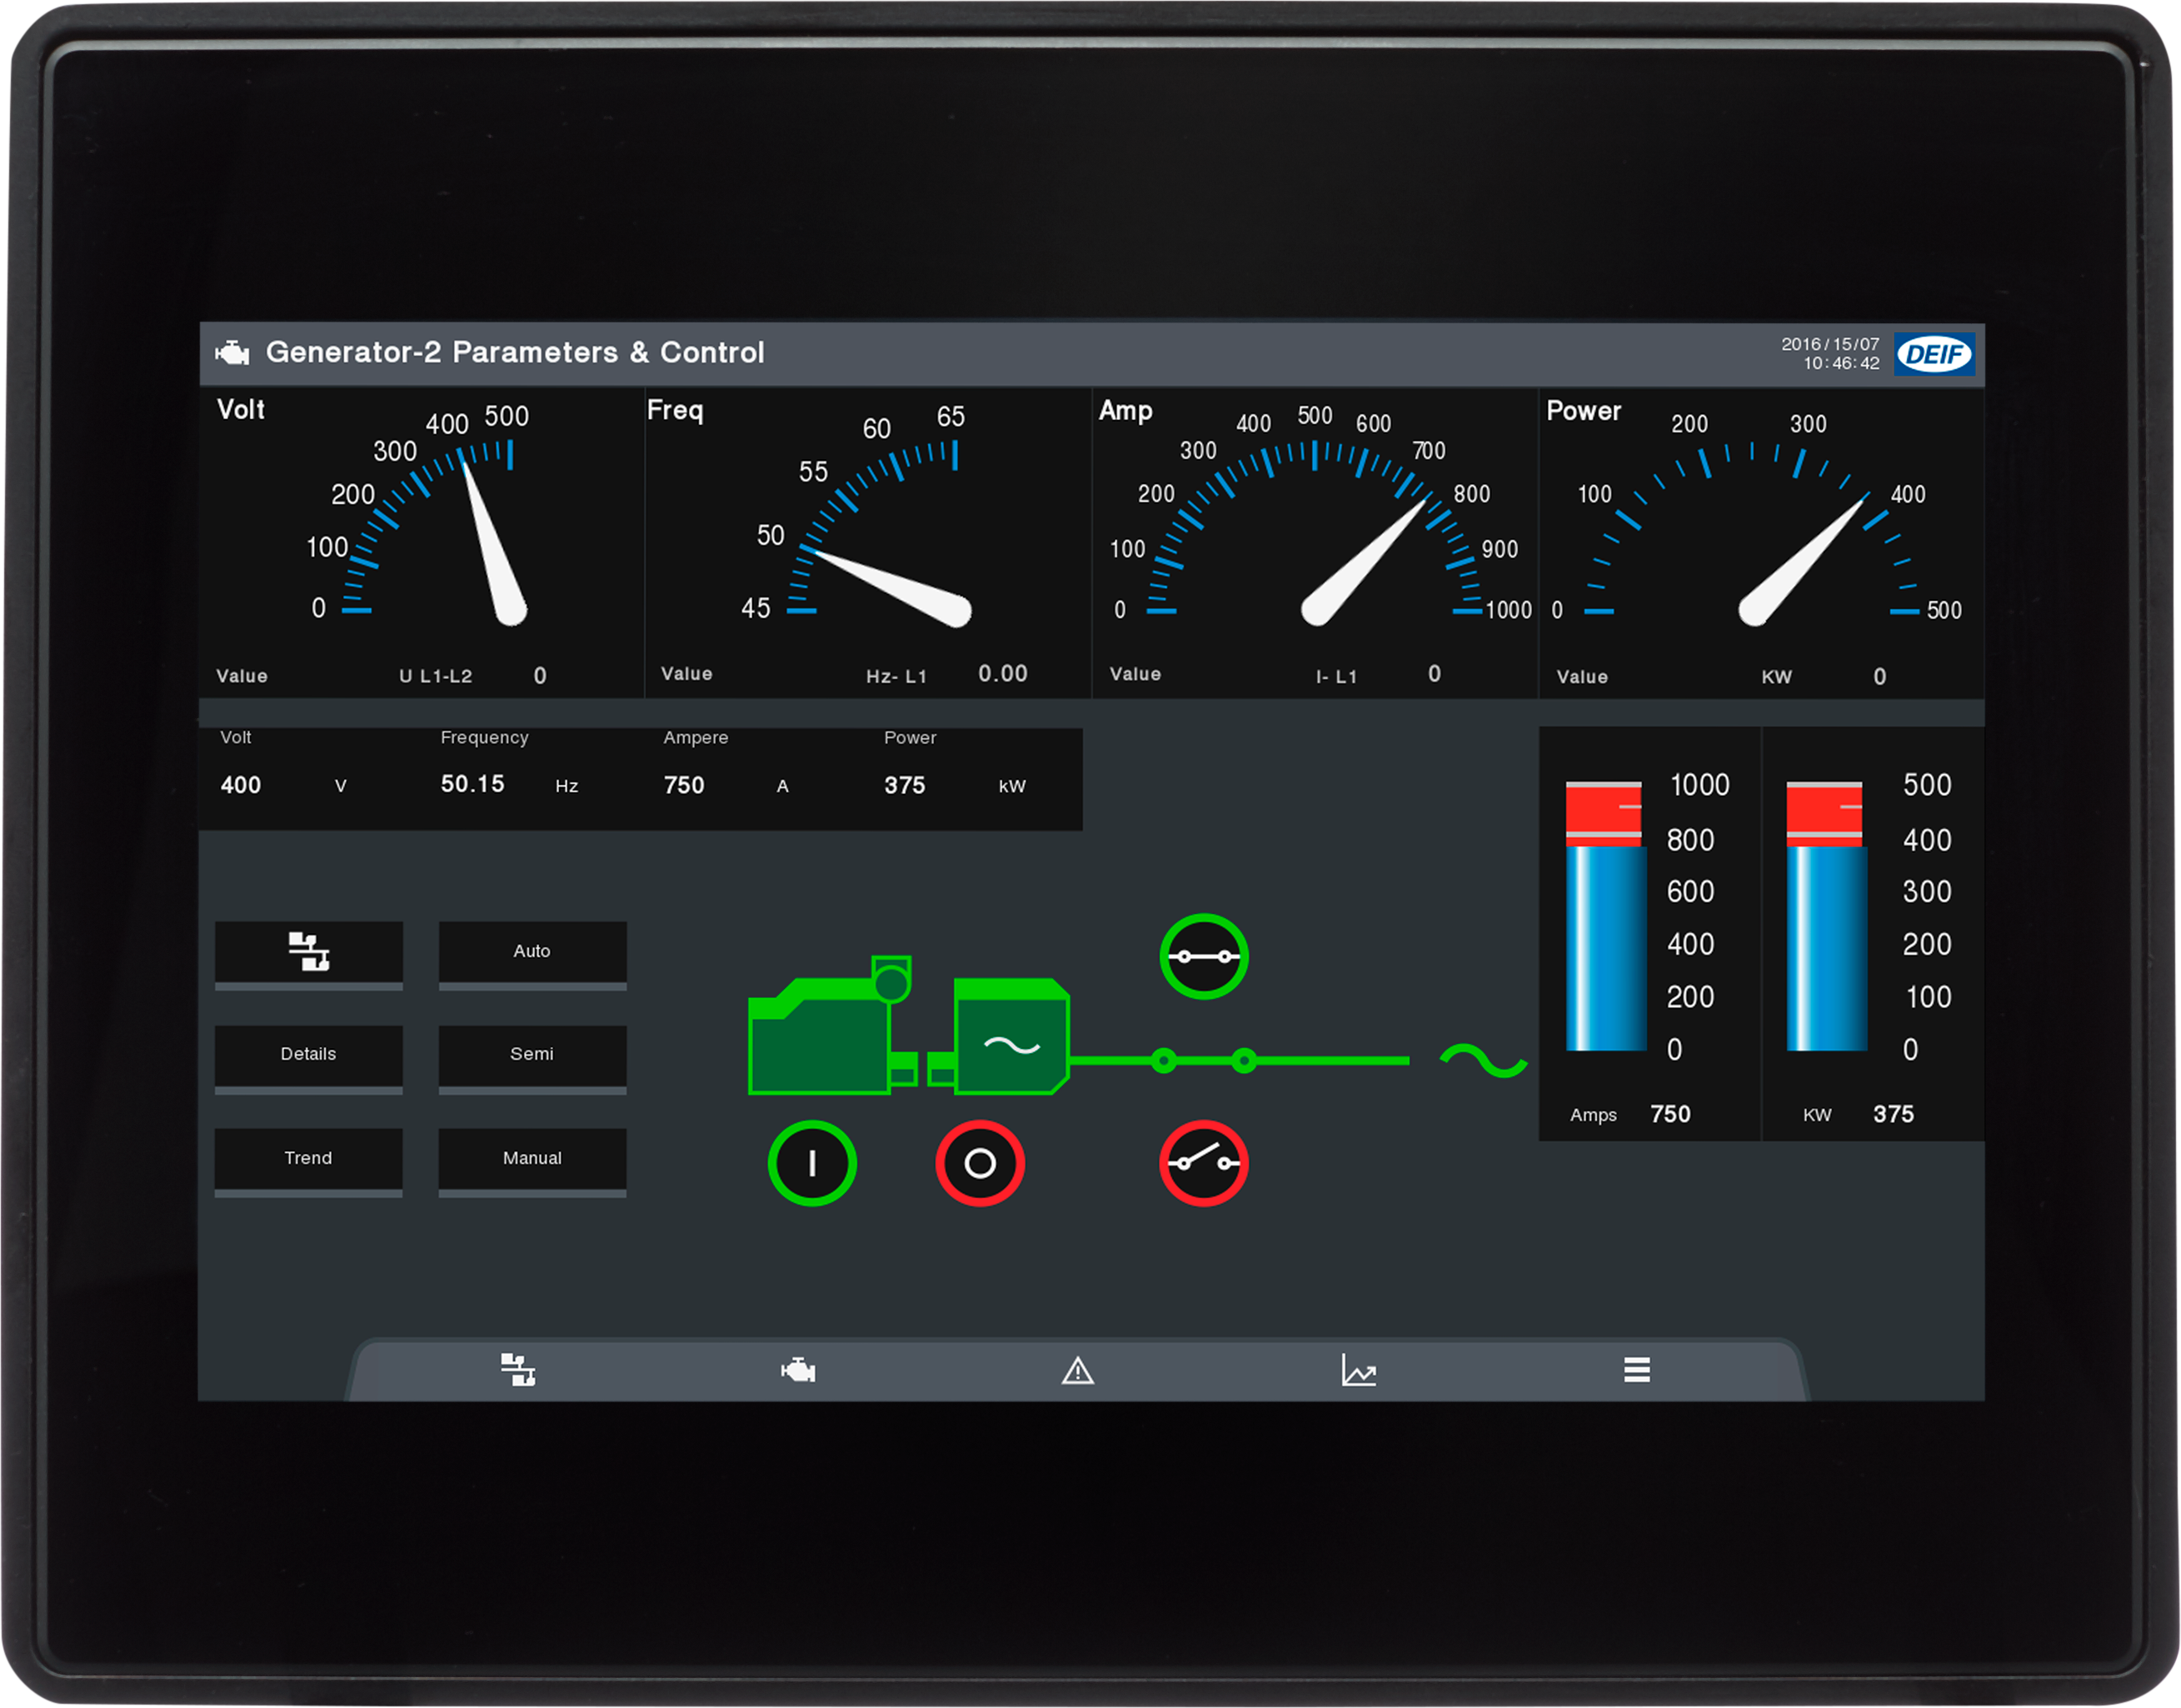Click the network overview icon button
The width and height of the screenshot is (2181, 1708).
tap(308, 951)
